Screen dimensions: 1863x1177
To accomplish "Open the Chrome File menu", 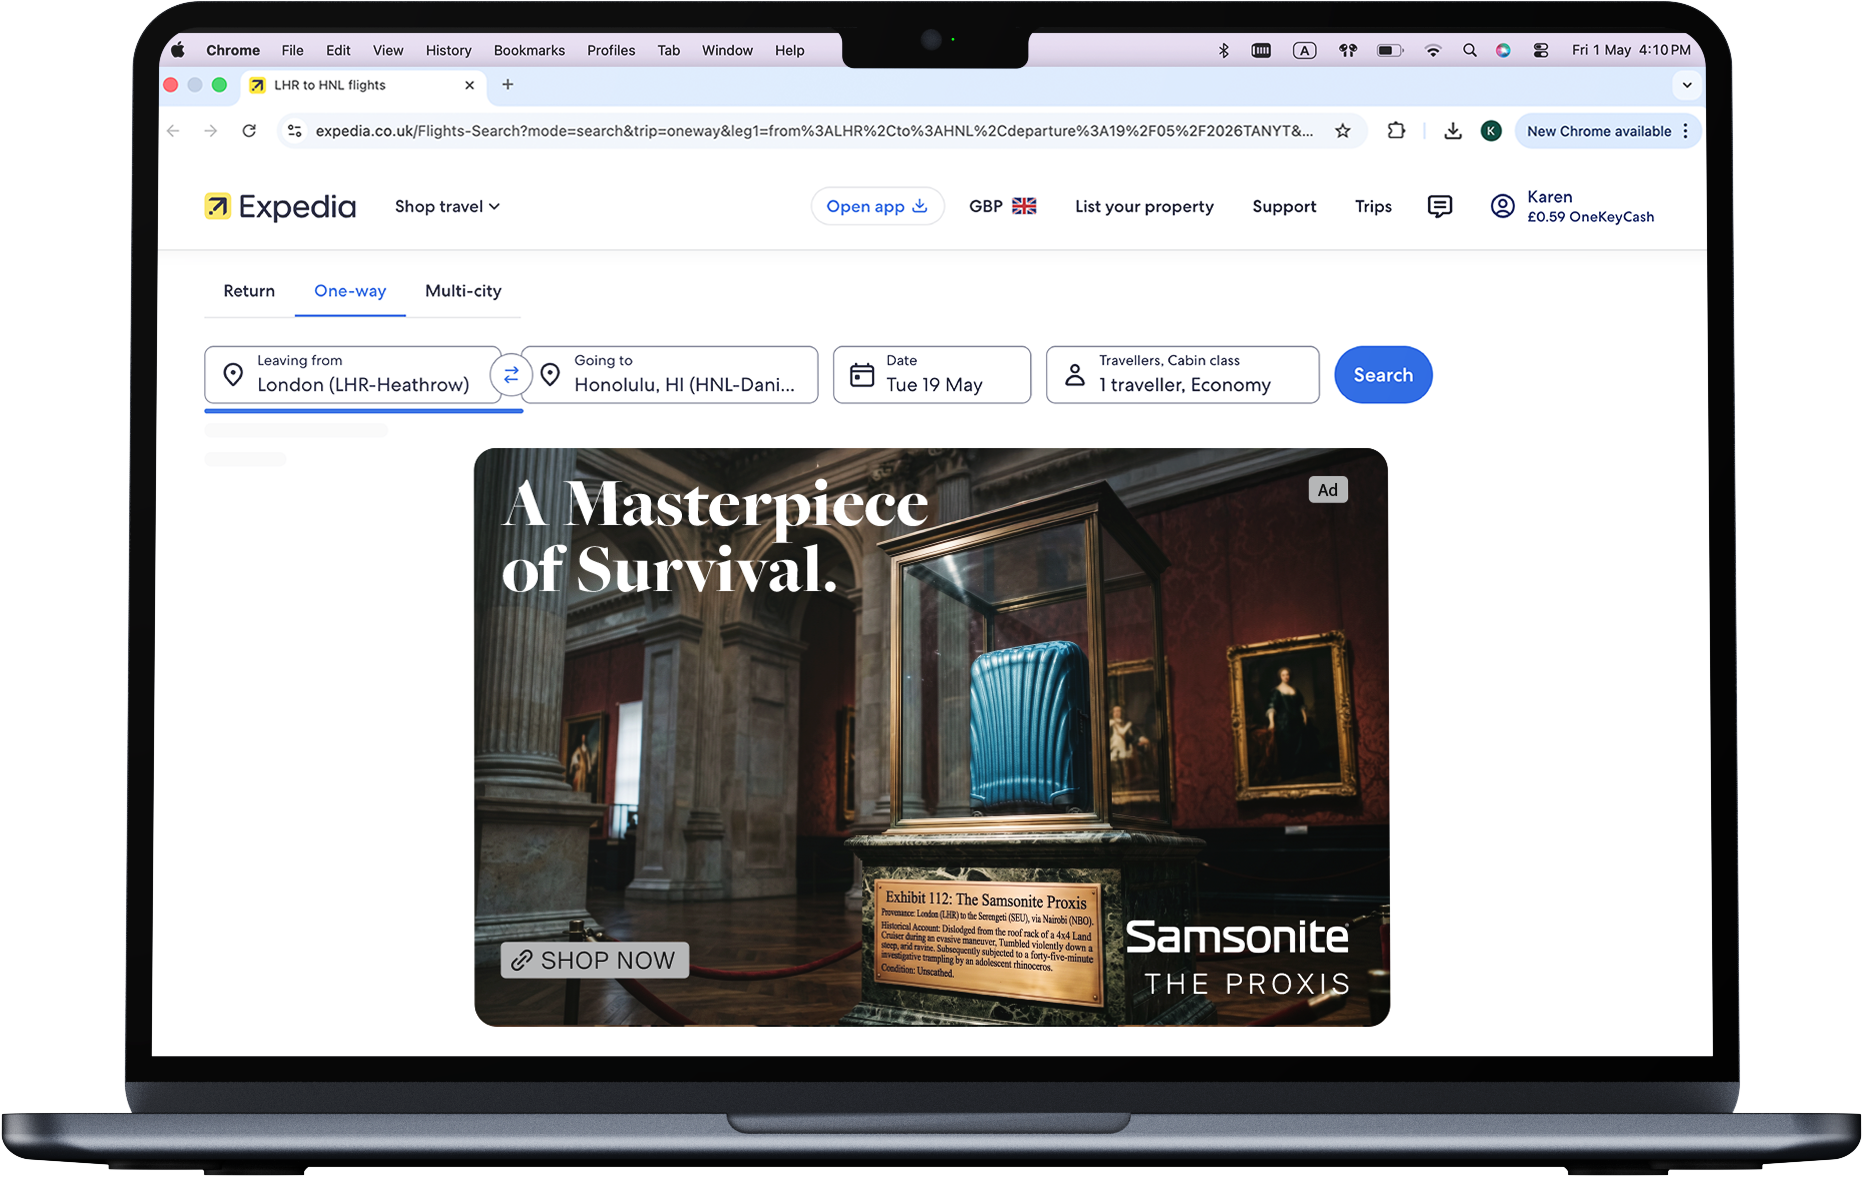I will point(292,50).
